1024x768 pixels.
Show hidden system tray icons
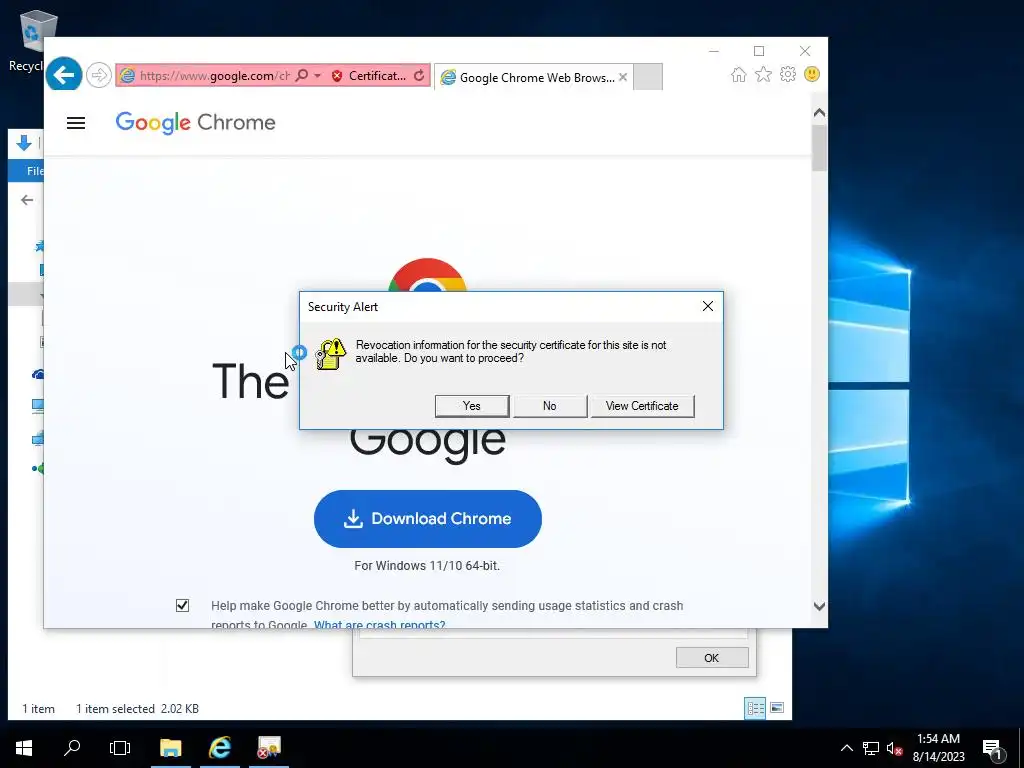point(846,748)
